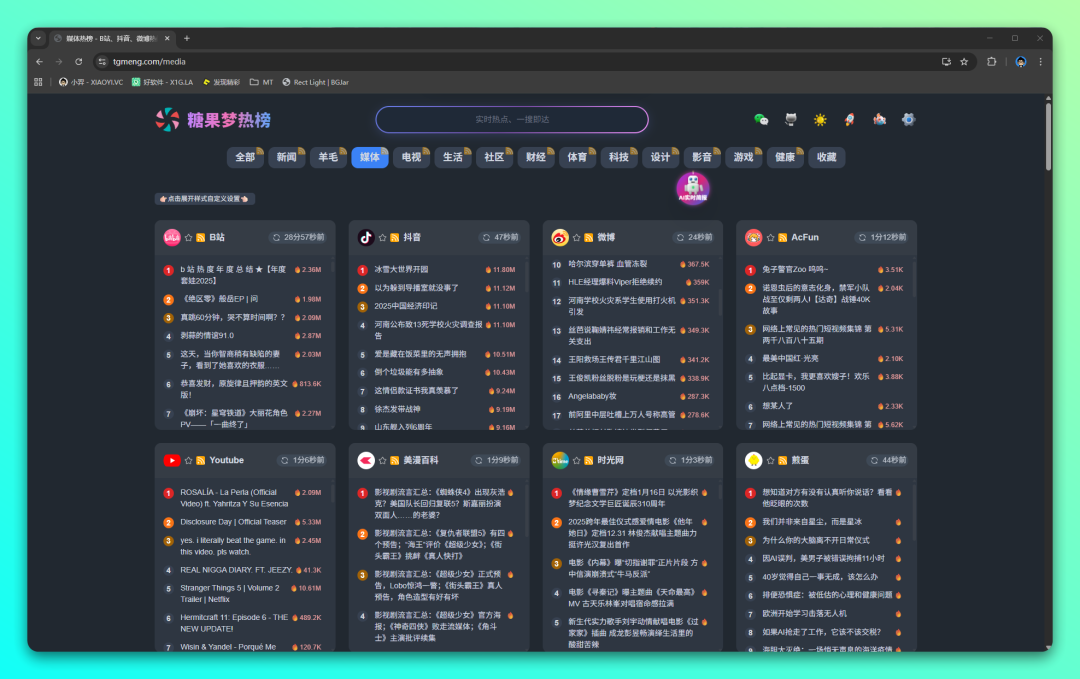The image size is (1080, 679).
Task: Open the WeChat icon in header
Action: click(761, 120)
